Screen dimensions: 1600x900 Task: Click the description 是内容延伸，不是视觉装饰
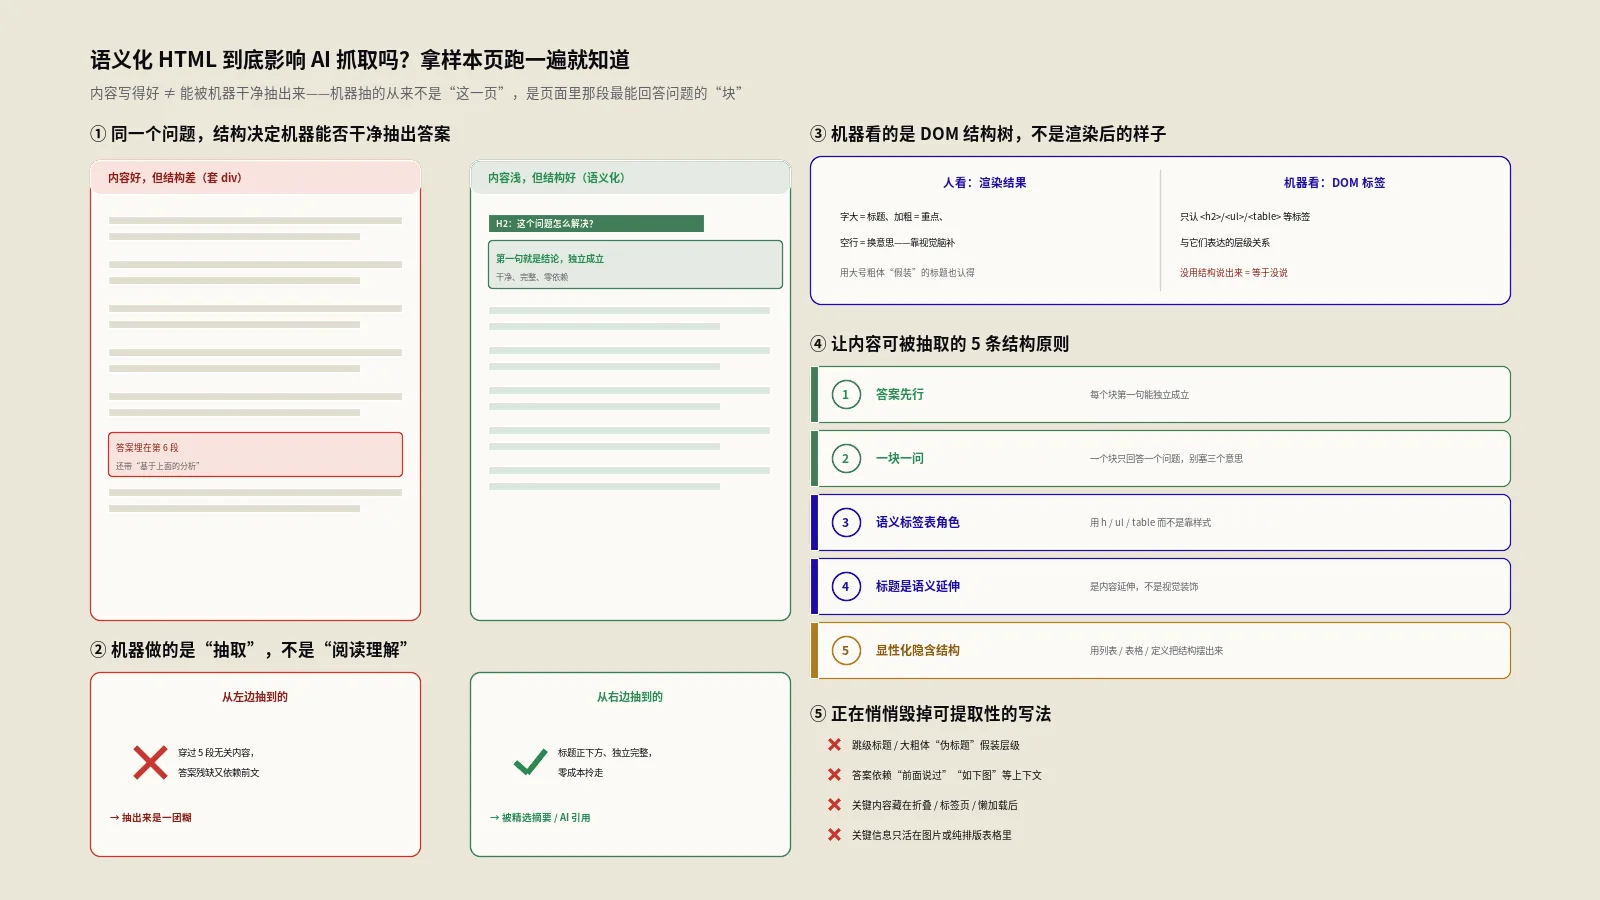pos(1144,587)
